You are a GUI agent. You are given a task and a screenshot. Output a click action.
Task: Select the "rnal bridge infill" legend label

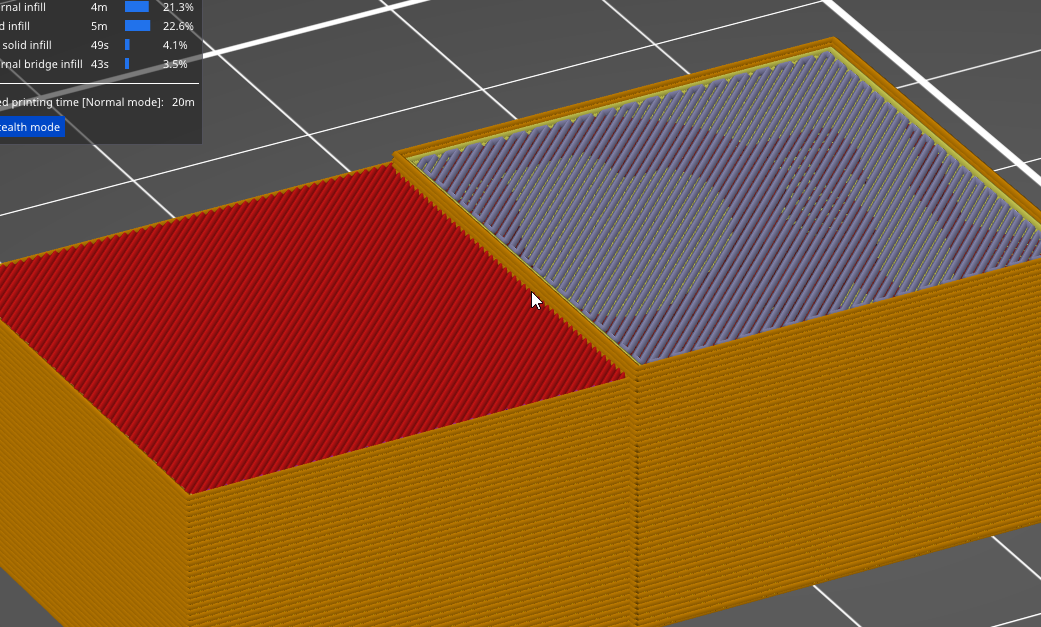click(x=41, y=64)
